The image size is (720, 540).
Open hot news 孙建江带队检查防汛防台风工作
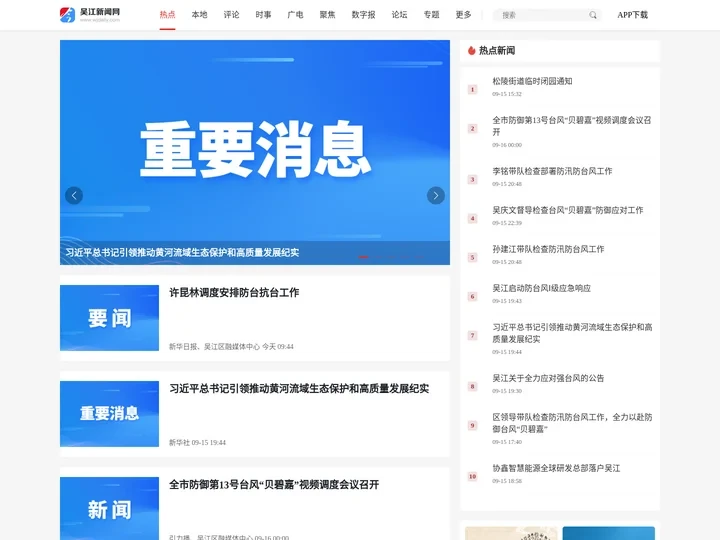pos(548,249)
